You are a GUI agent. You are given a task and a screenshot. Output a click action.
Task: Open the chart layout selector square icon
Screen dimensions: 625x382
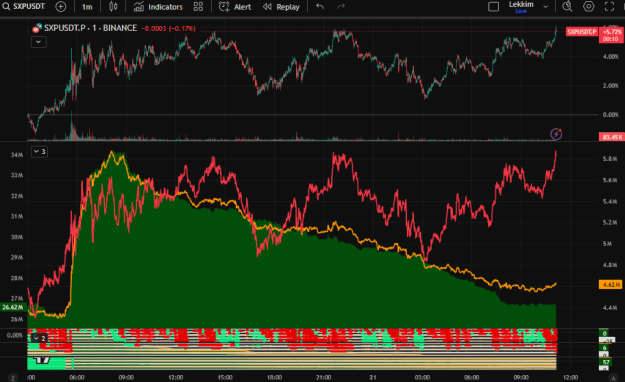(x=493, y=7)
